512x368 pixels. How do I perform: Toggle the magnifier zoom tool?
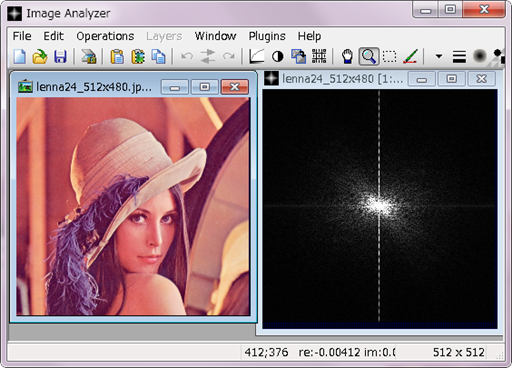coord(369,56)
